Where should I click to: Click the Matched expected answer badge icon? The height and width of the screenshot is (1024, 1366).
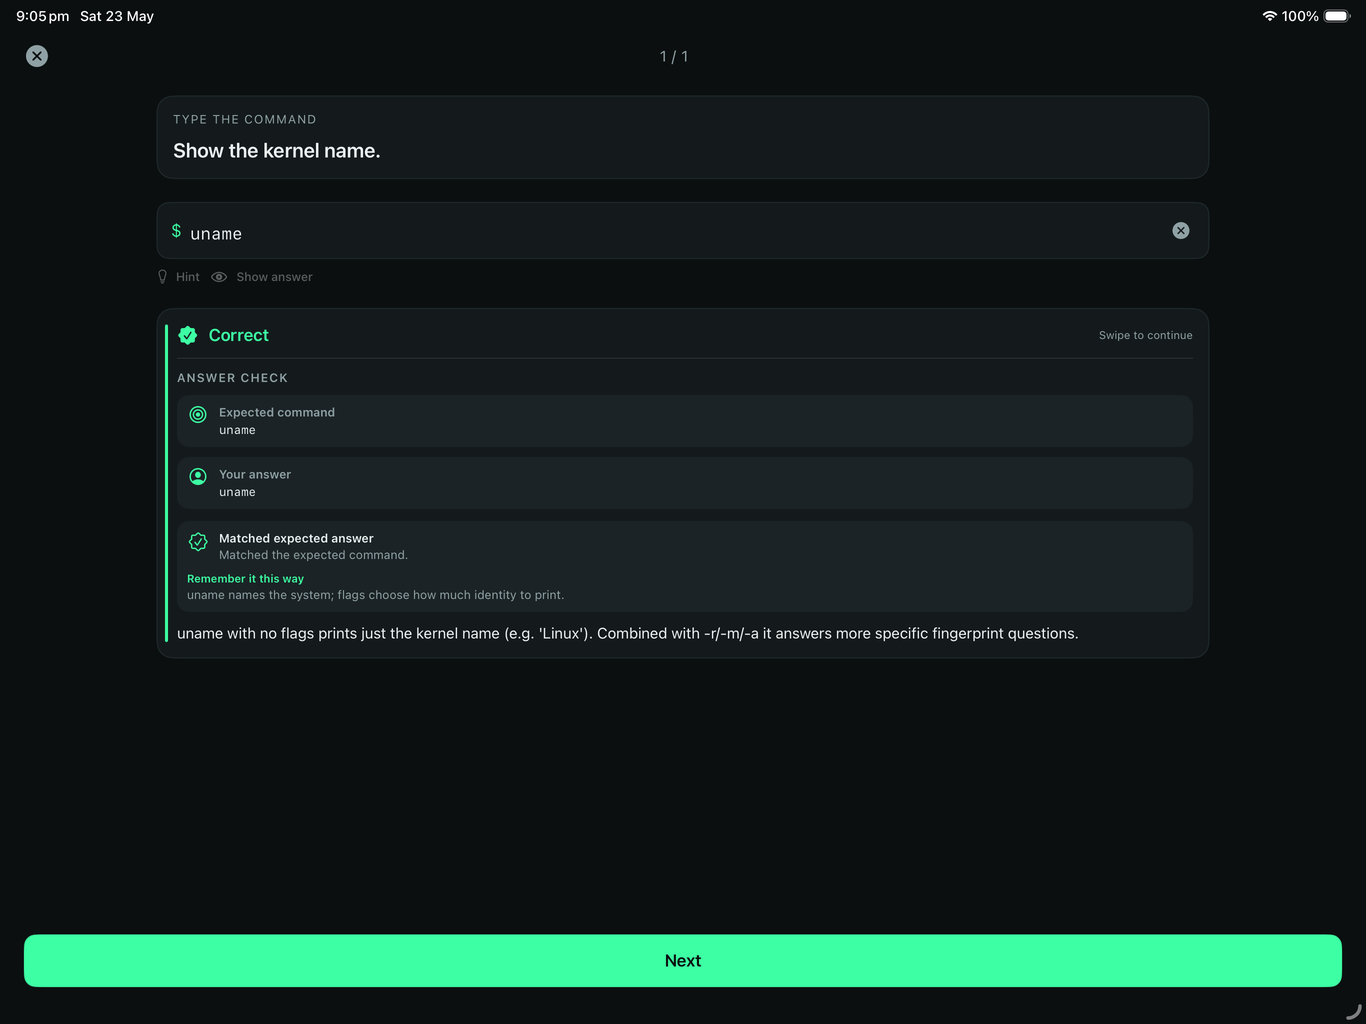coord(198,541)
